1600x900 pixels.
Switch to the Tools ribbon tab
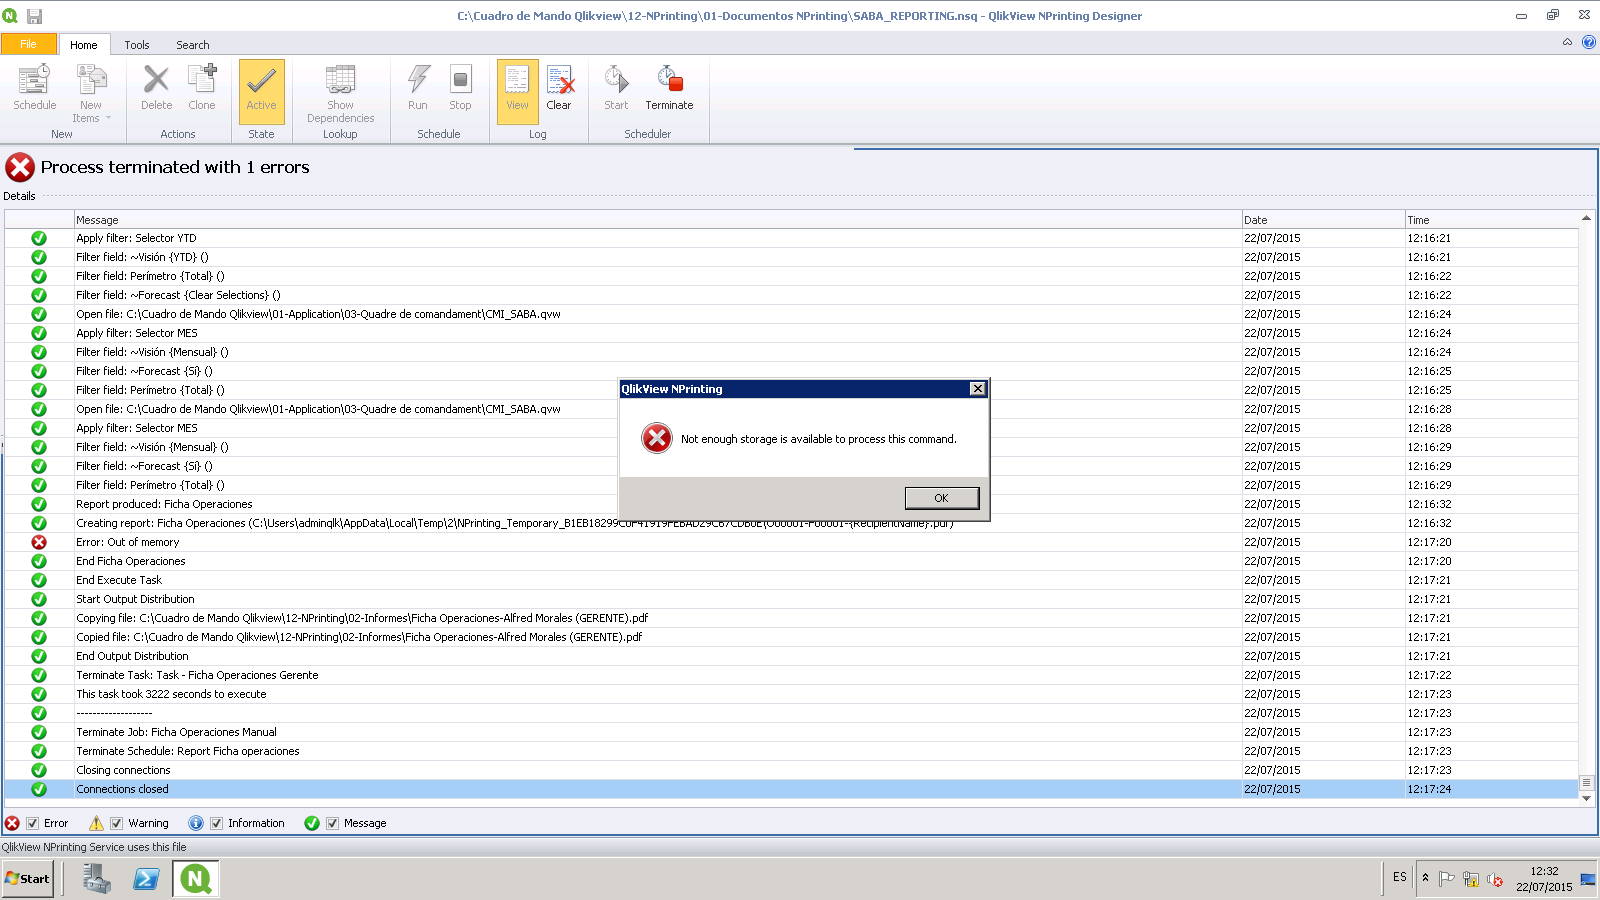click(137, 45)
